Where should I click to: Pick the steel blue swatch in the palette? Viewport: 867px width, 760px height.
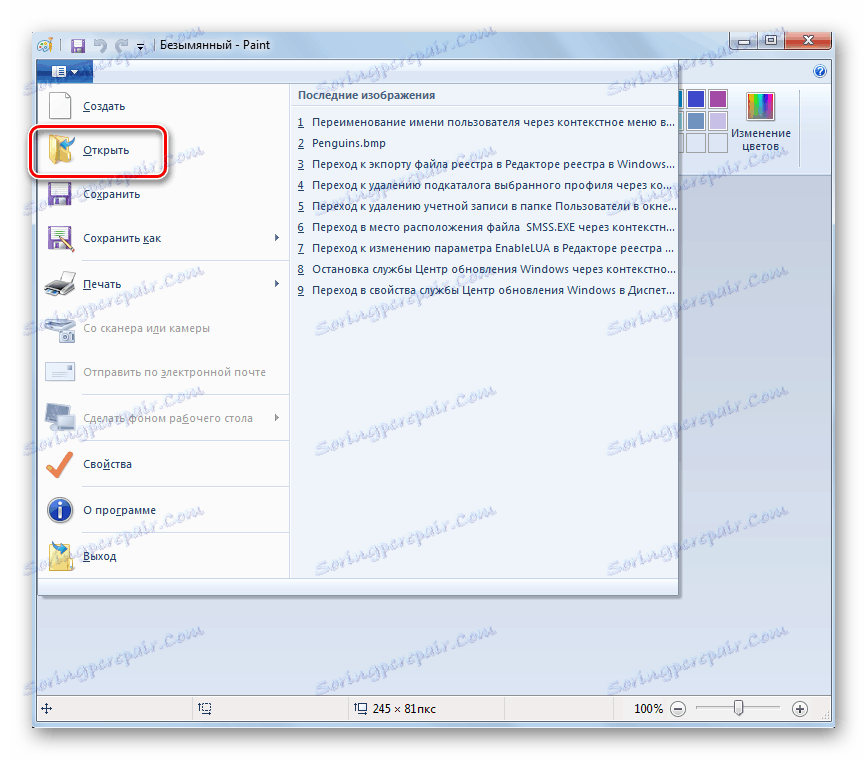[x=696, y=121]
